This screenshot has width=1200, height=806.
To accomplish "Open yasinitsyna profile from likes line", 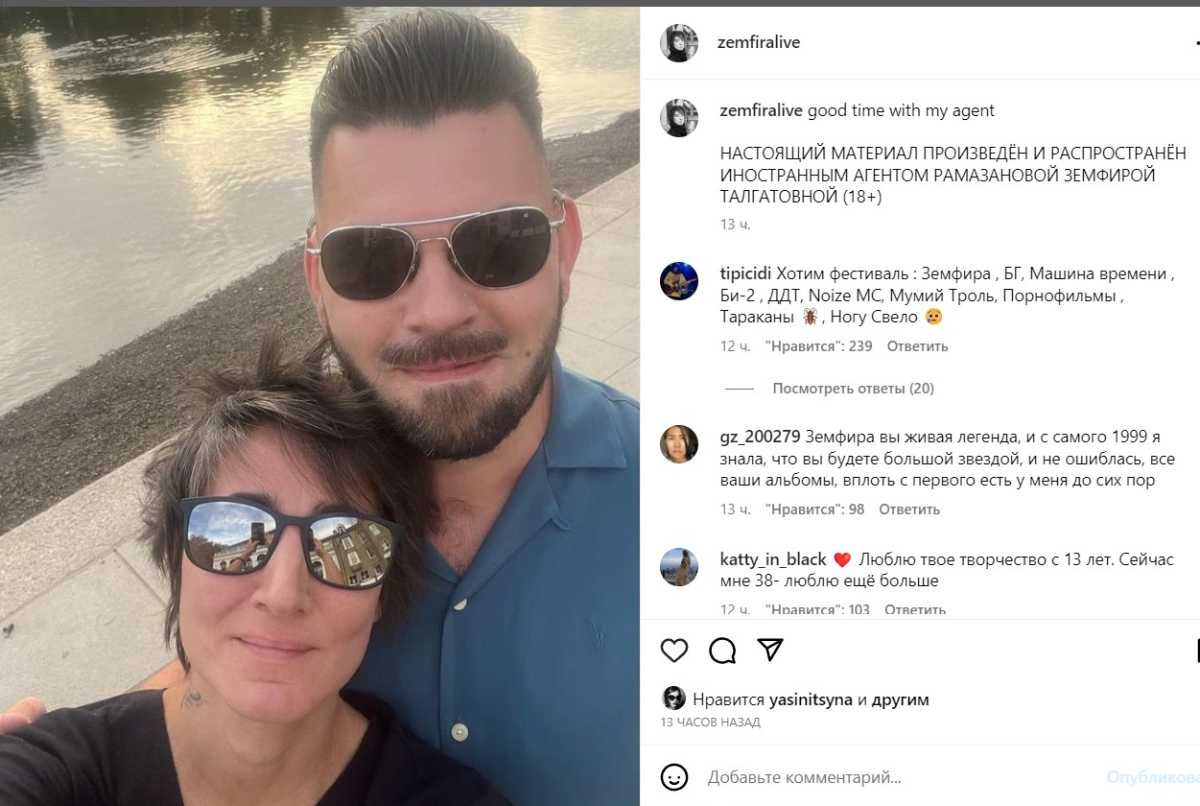I will coord(810,700).
